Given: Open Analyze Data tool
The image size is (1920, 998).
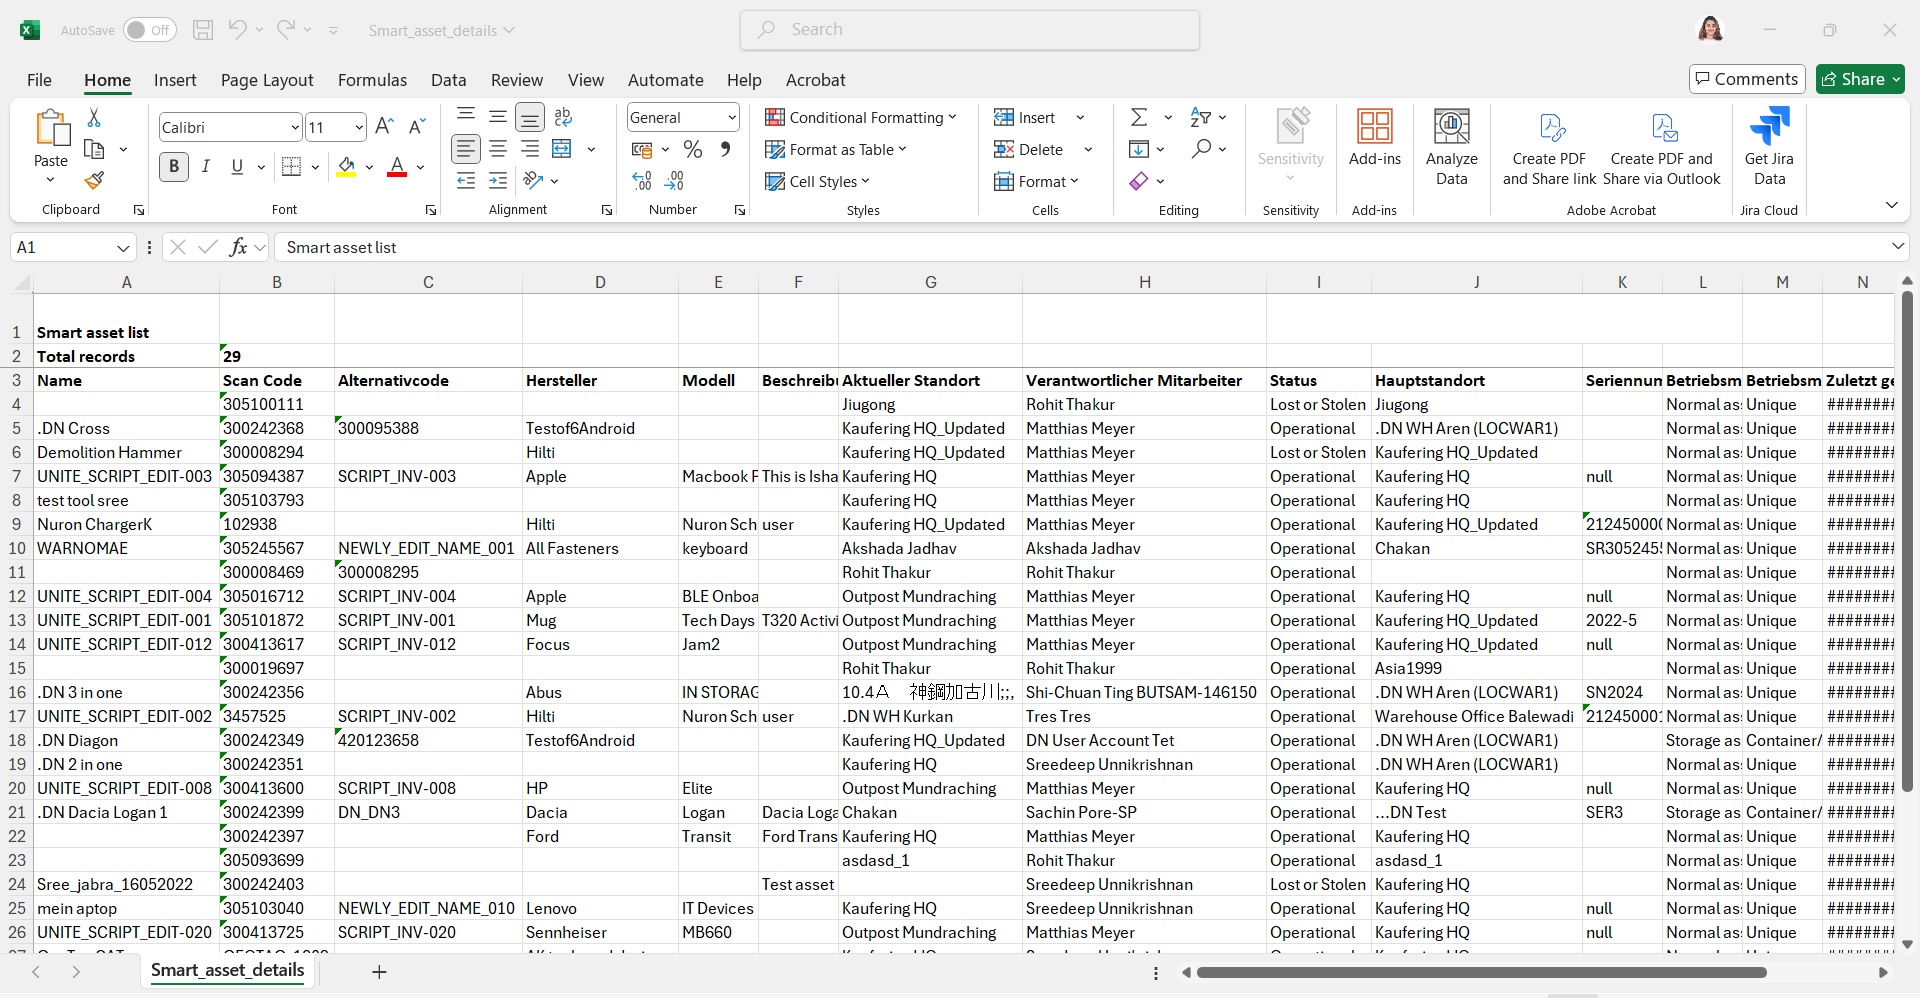Looking at the screenshot, I should 1451,147.
